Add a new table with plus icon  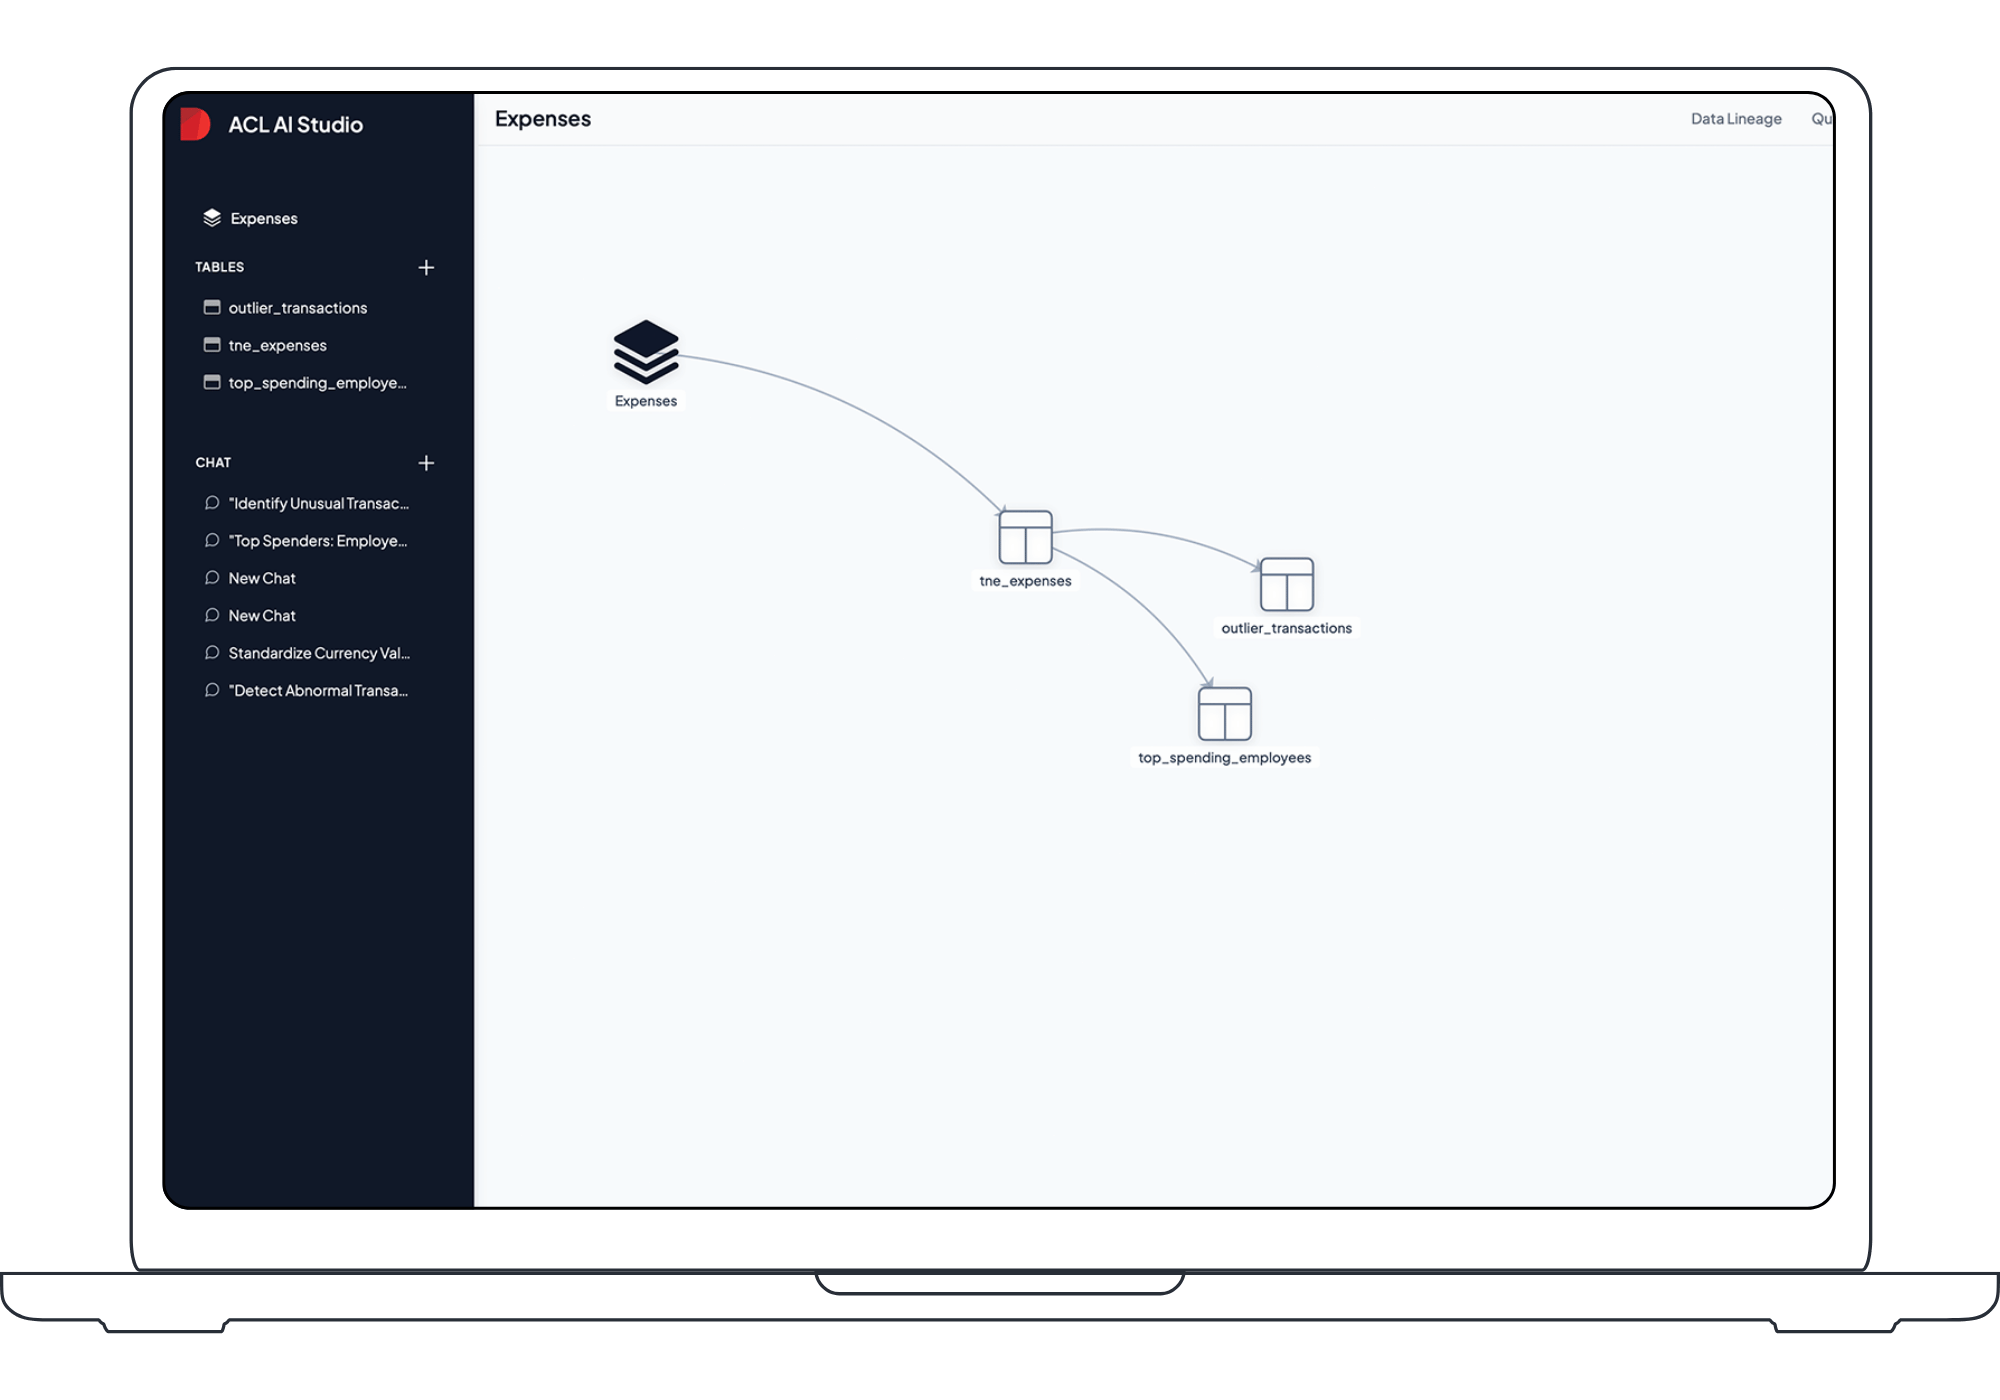[x=426, y=267]
